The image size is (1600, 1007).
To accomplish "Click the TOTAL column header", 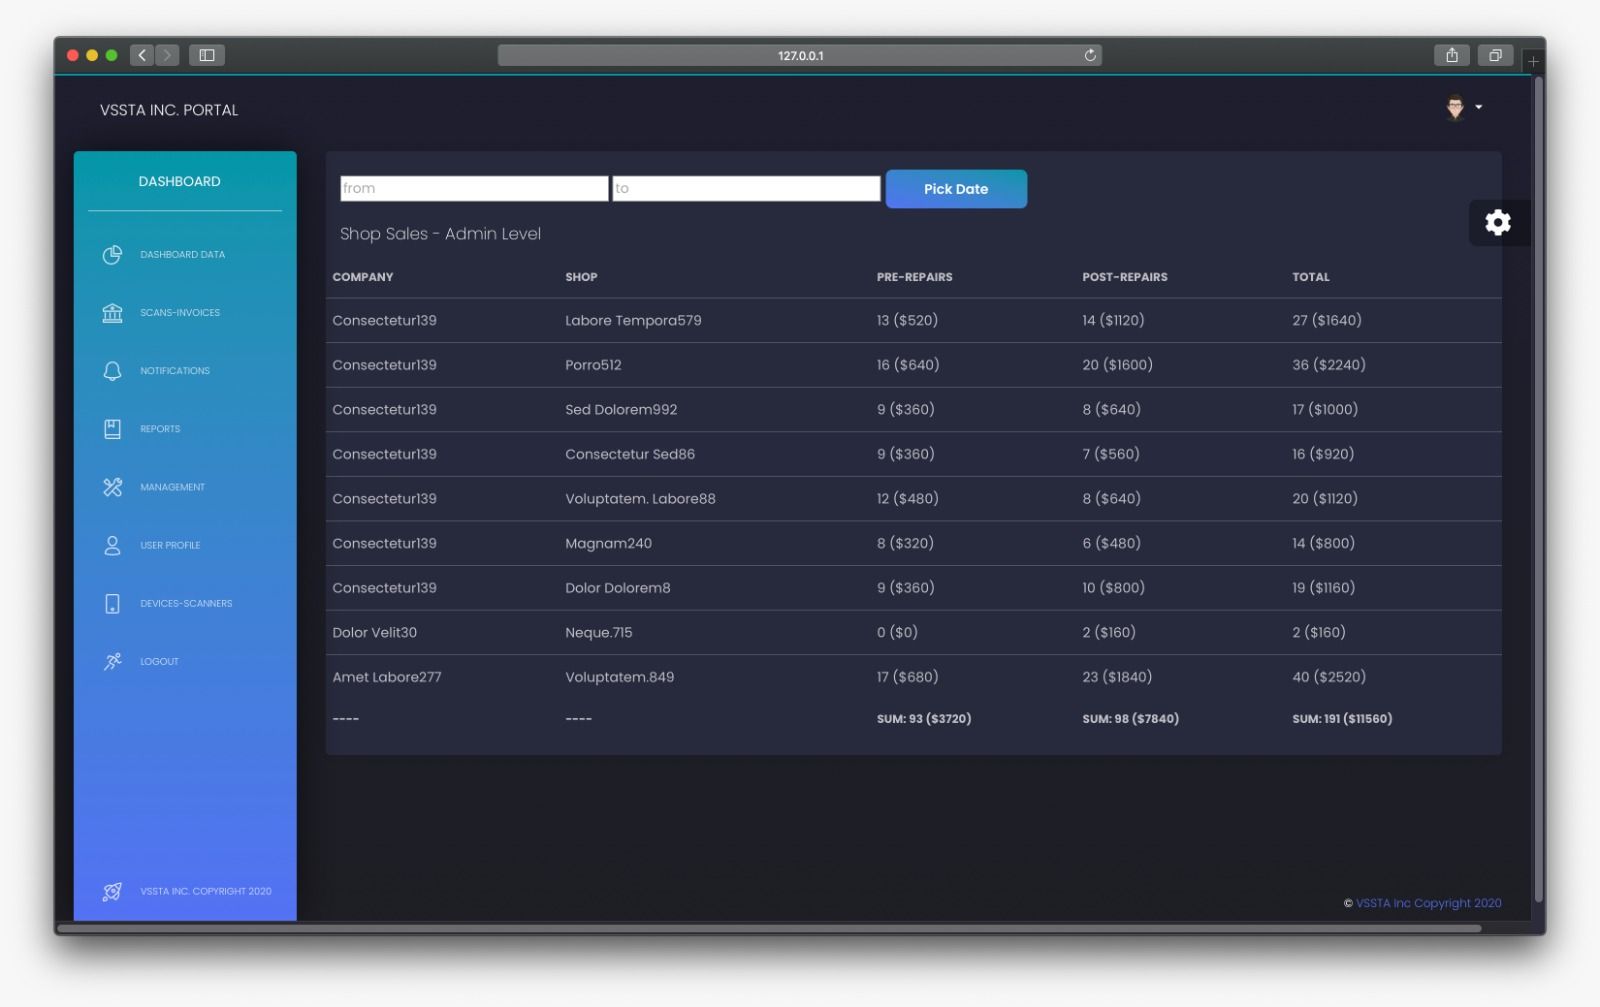I will point(1311,277).
